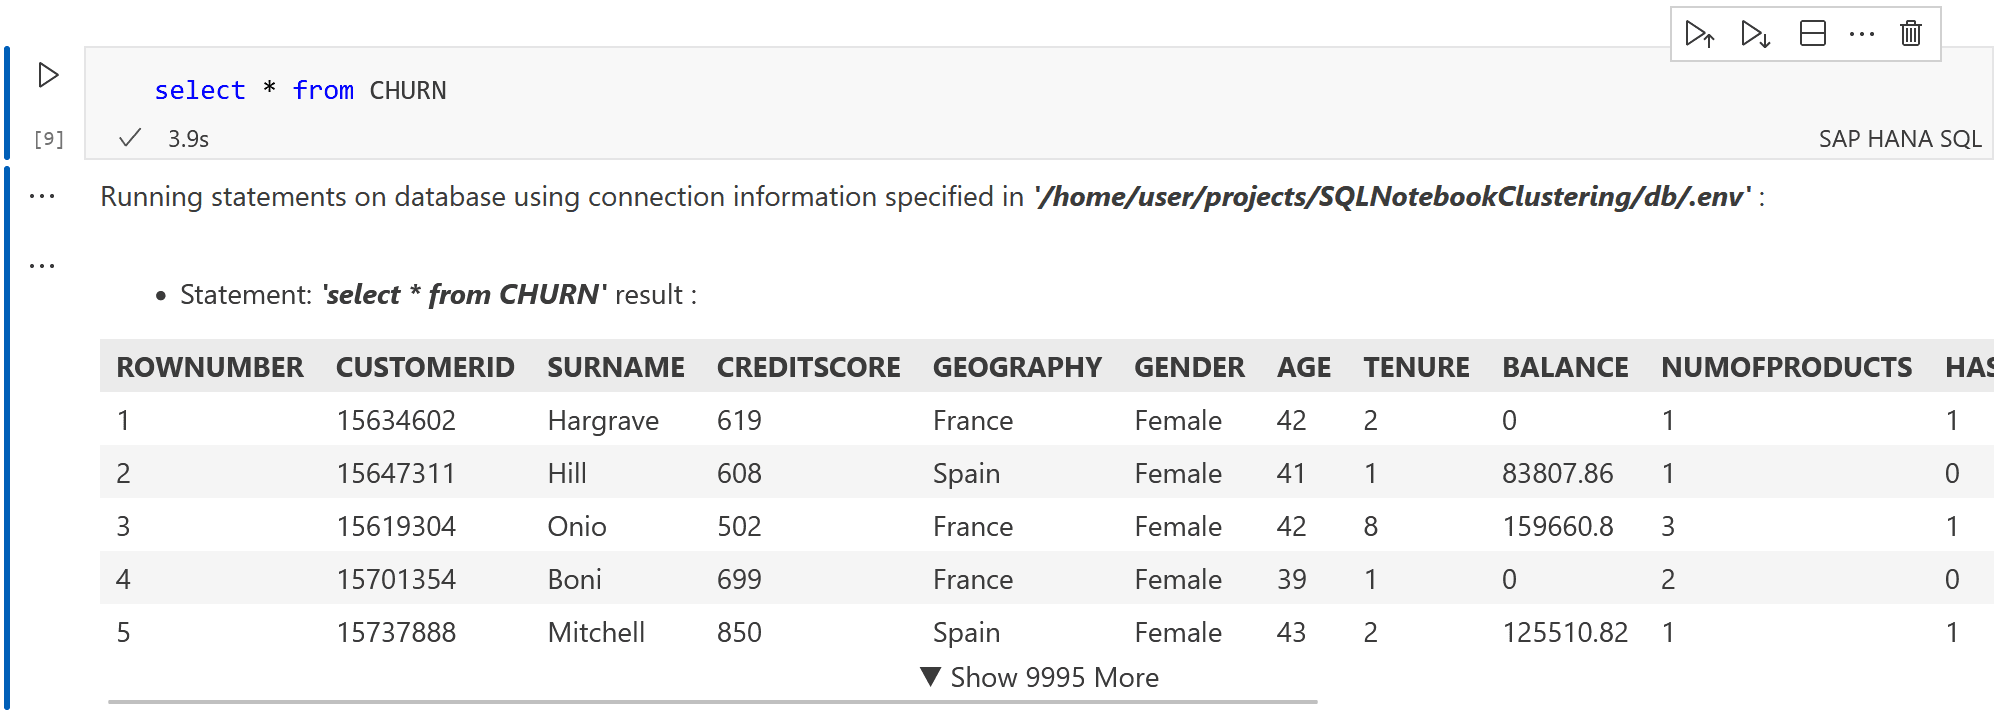This screenshot has width=1995, height=721.
Task: Click the execution success checkmark icon
Action: 130,138
